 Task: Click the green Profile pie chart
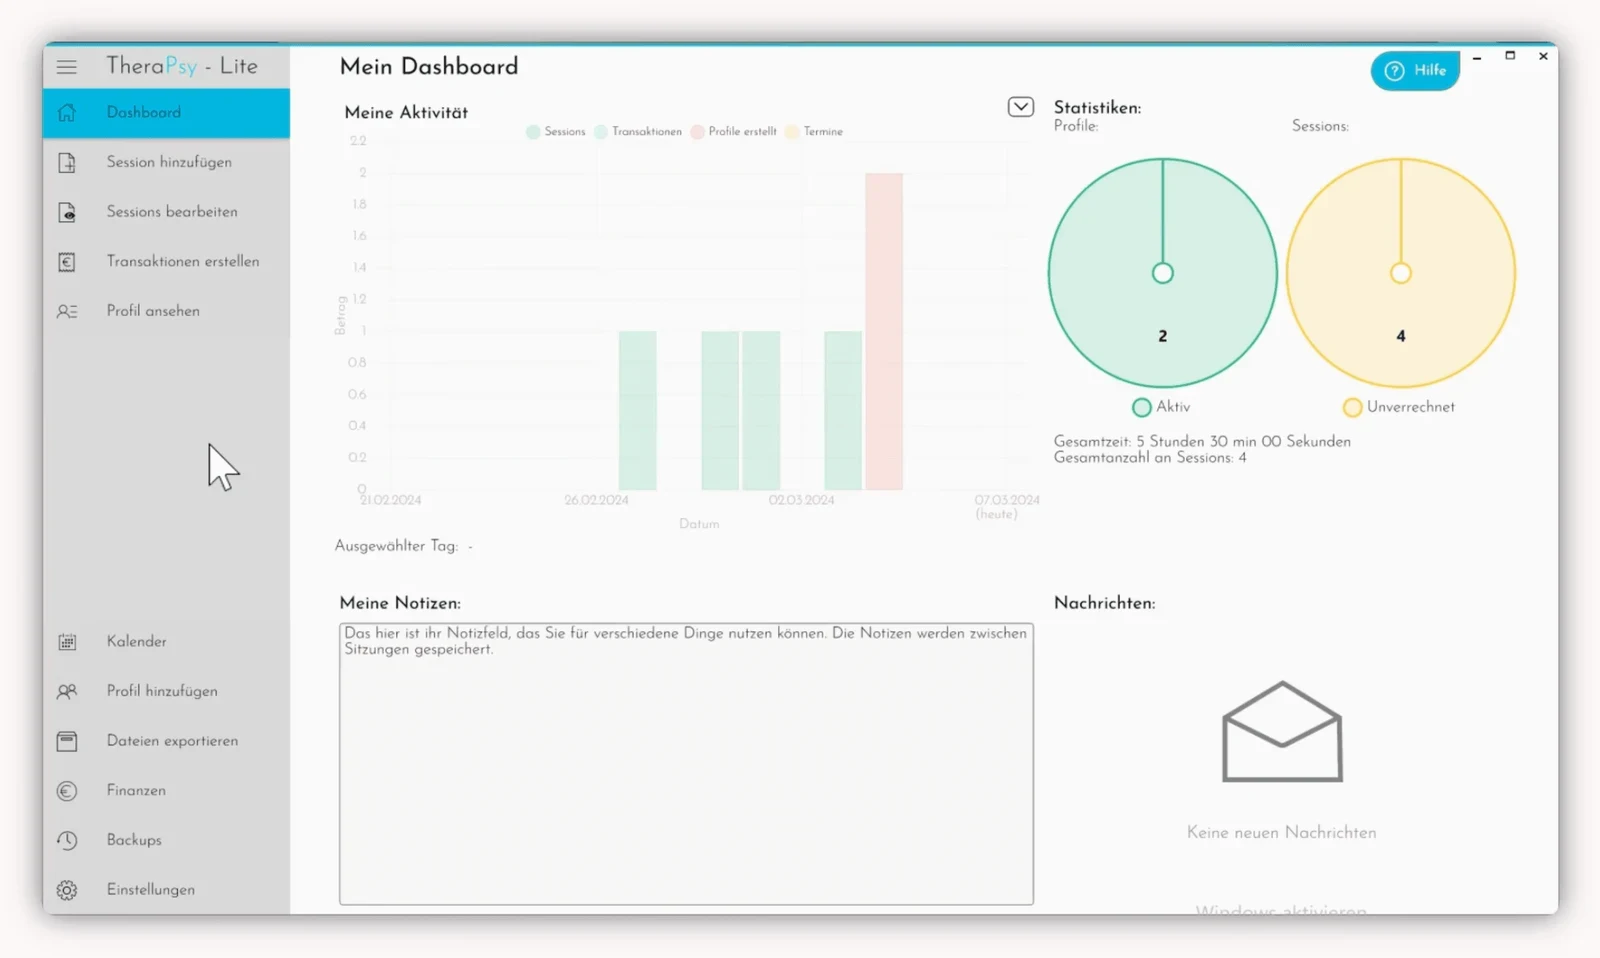pos(1162,273)
